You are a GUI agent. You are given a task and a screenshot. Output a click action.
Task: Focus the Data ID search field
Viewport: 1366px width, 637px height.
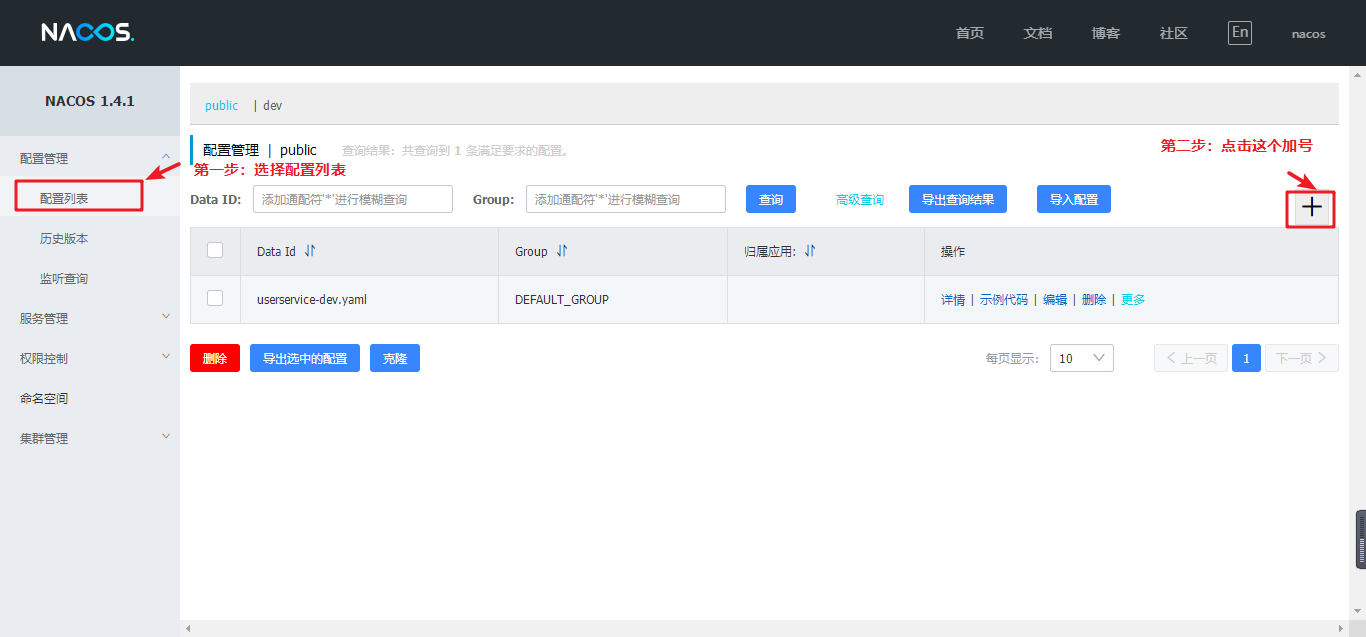point(353,199)
